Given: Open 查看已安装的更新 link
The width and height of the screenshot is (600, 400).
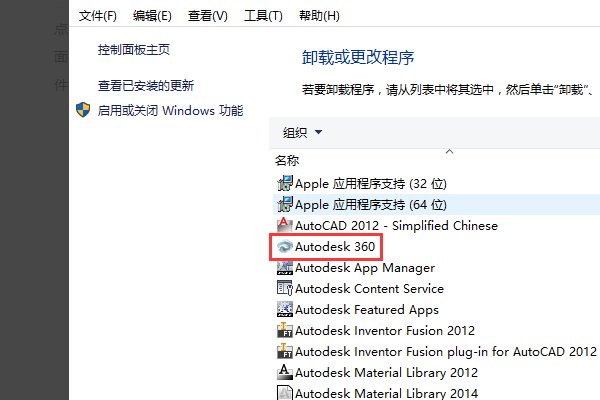Looking at the screenshot, I should click(146, 86).
